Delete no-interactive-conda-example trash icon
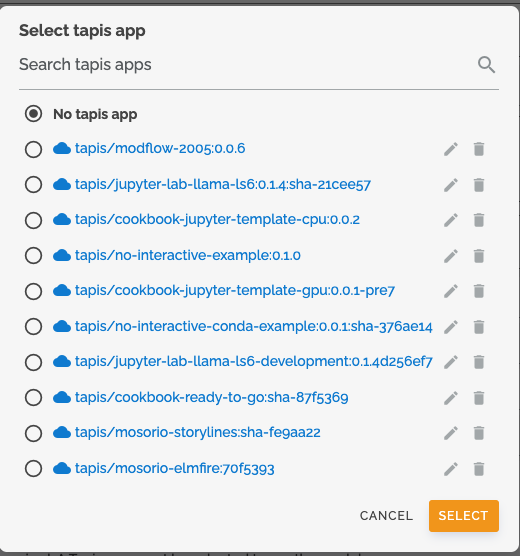 [x=479, y=327]
